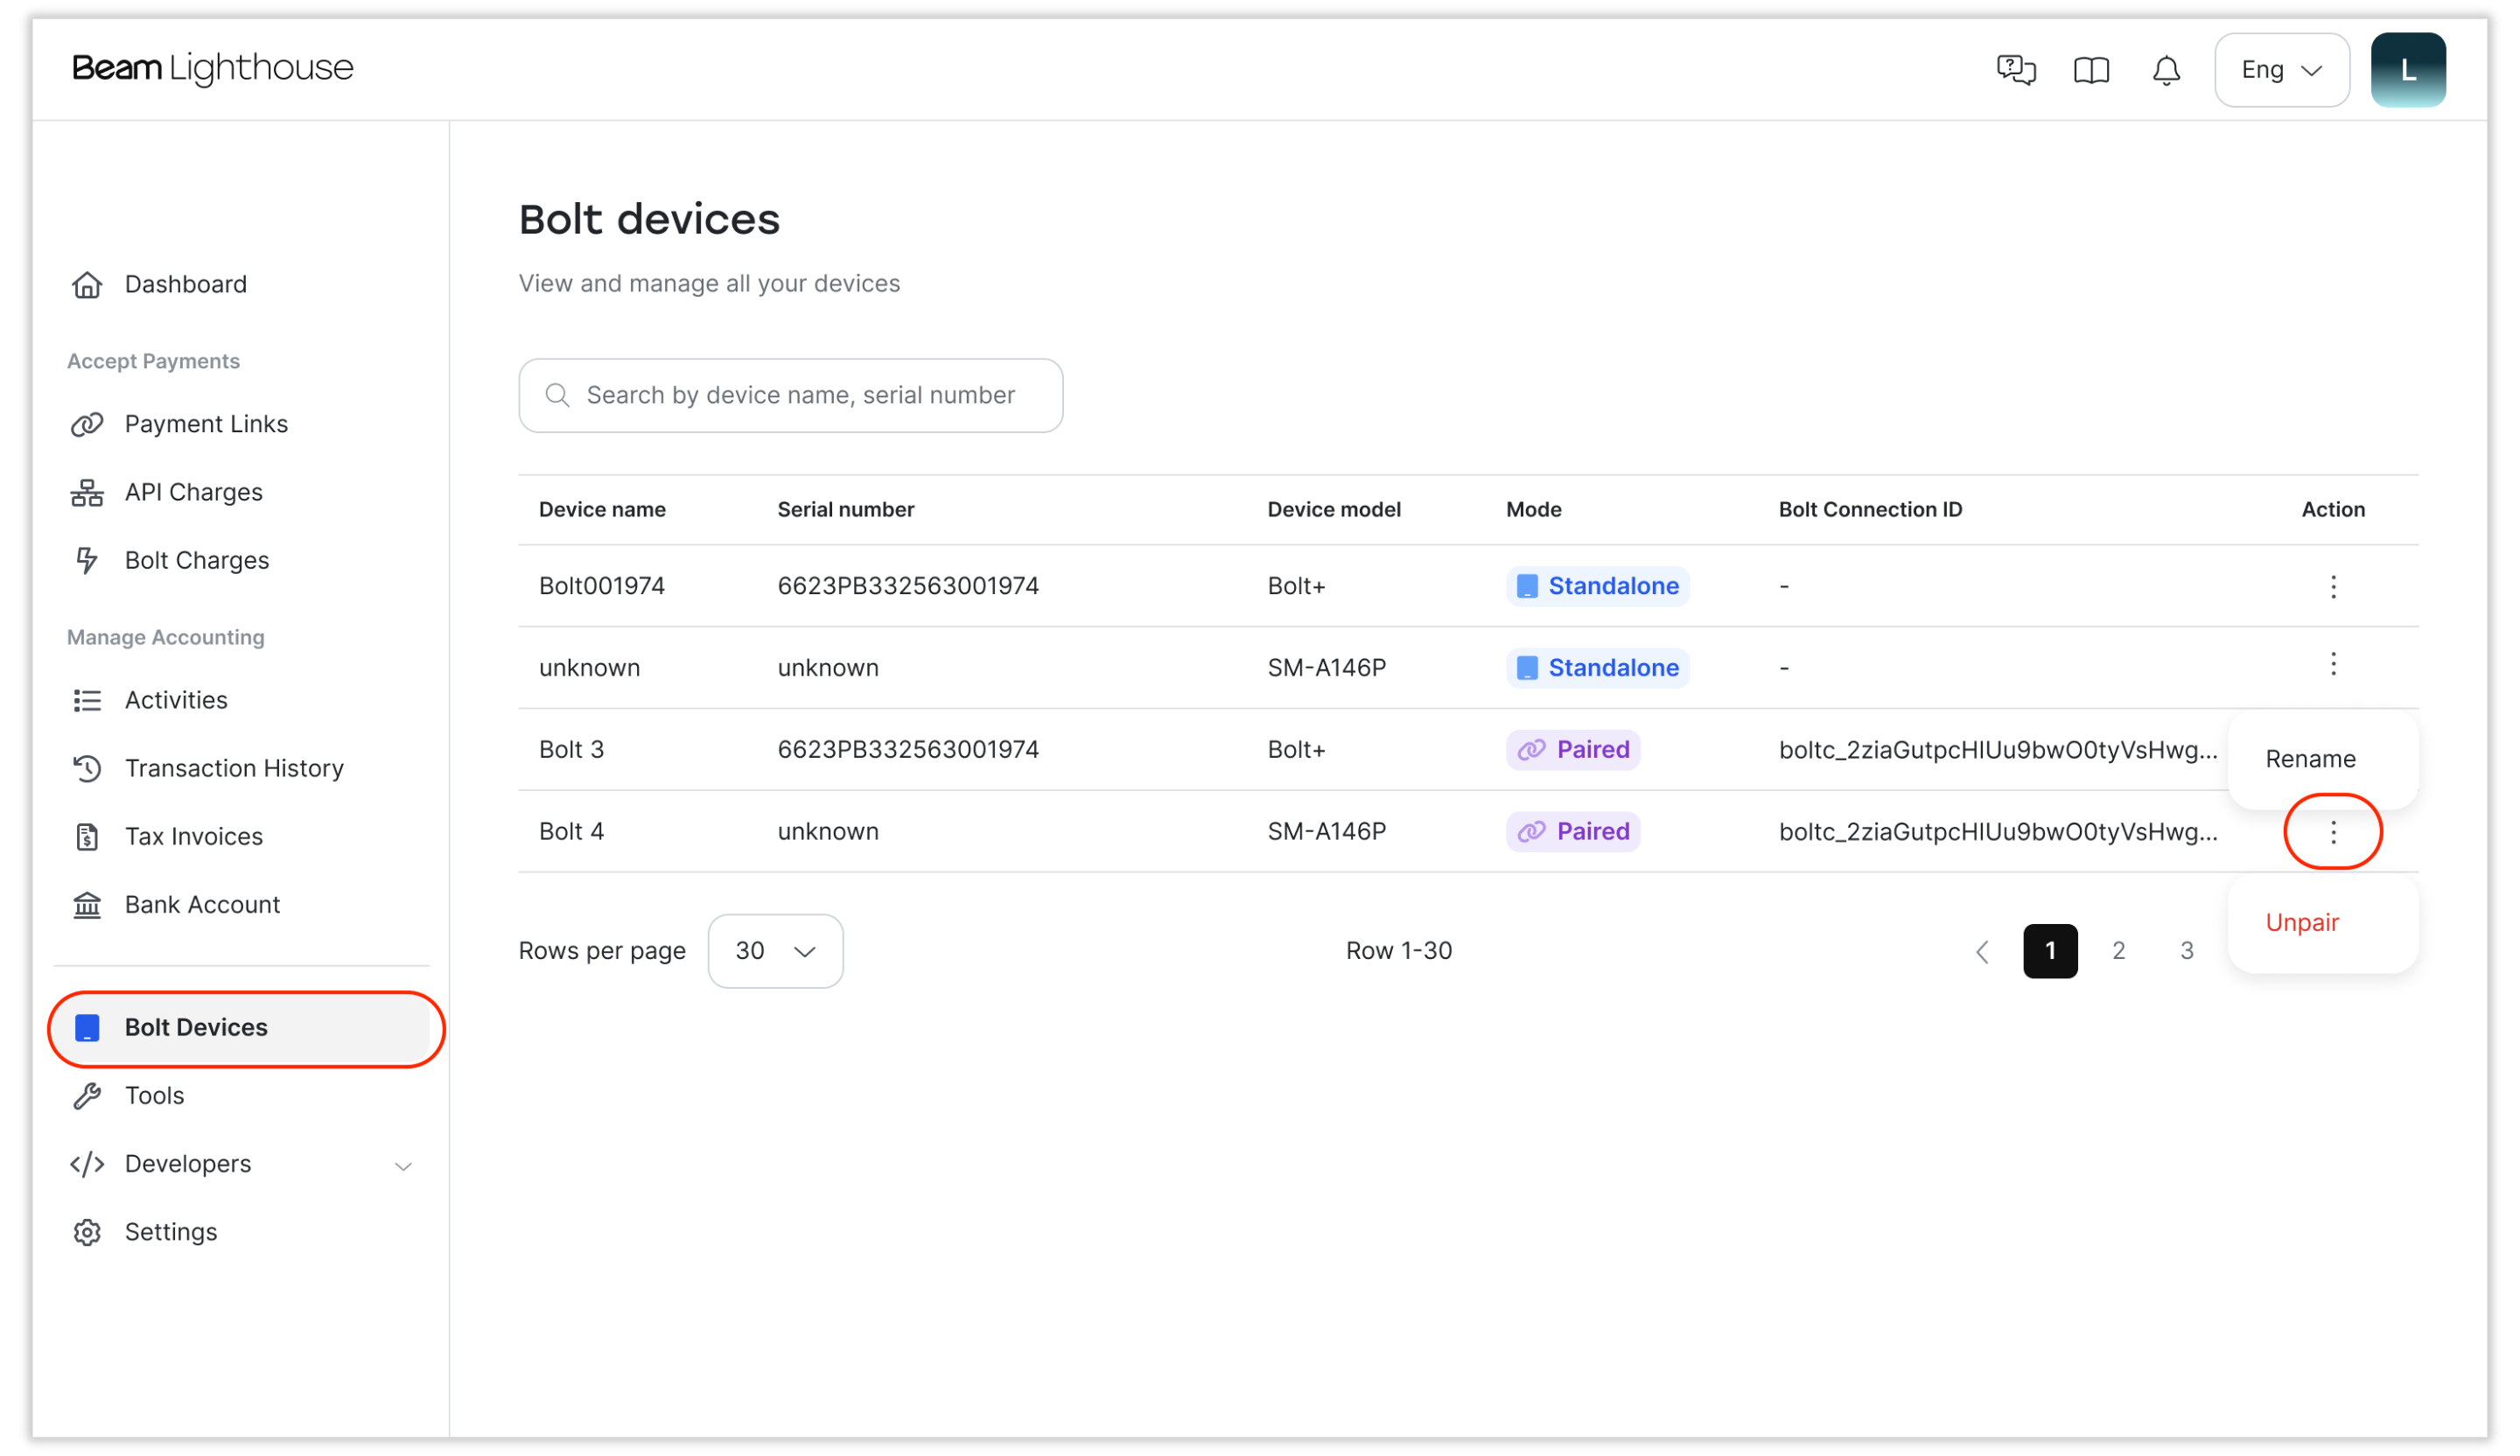Click the Settings gear icon
Image resolution: width=2520 pixels, height=1456 pixels.
point(87,1232)
